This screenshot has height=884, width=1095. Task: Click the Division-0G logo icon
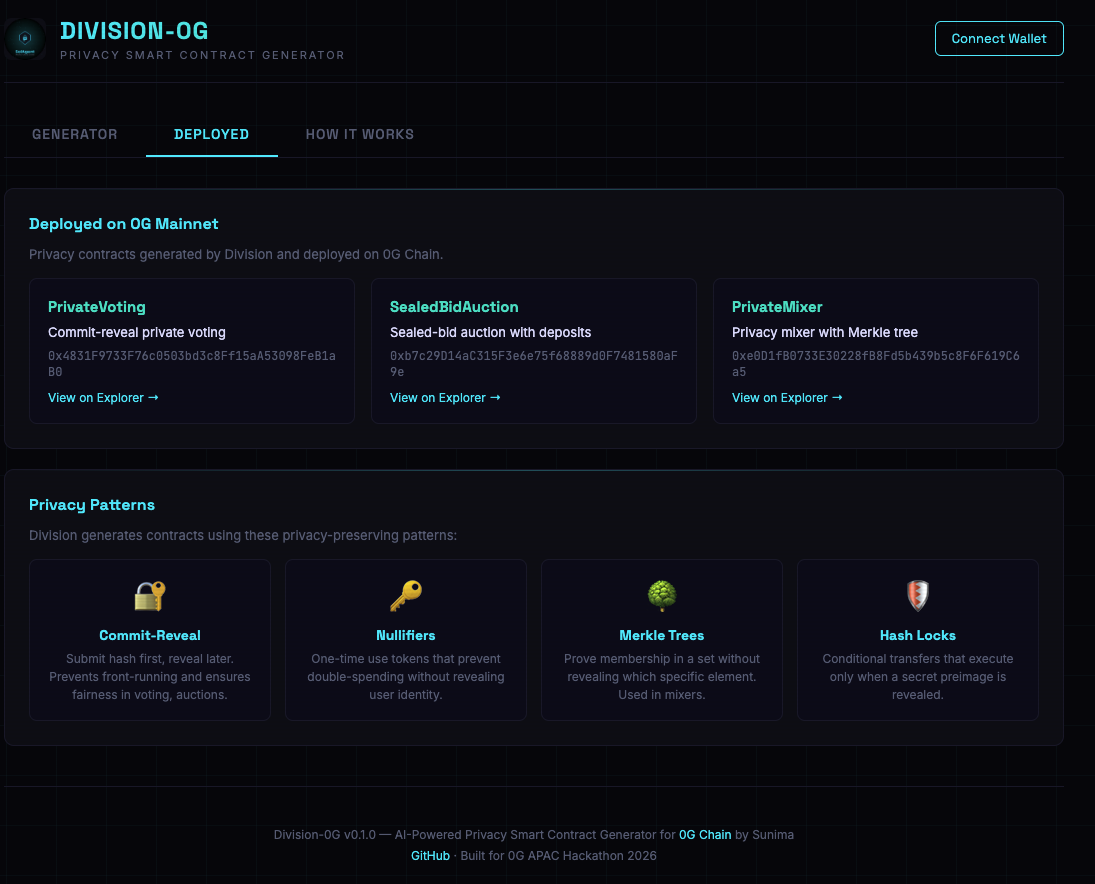tap(26, 39)
